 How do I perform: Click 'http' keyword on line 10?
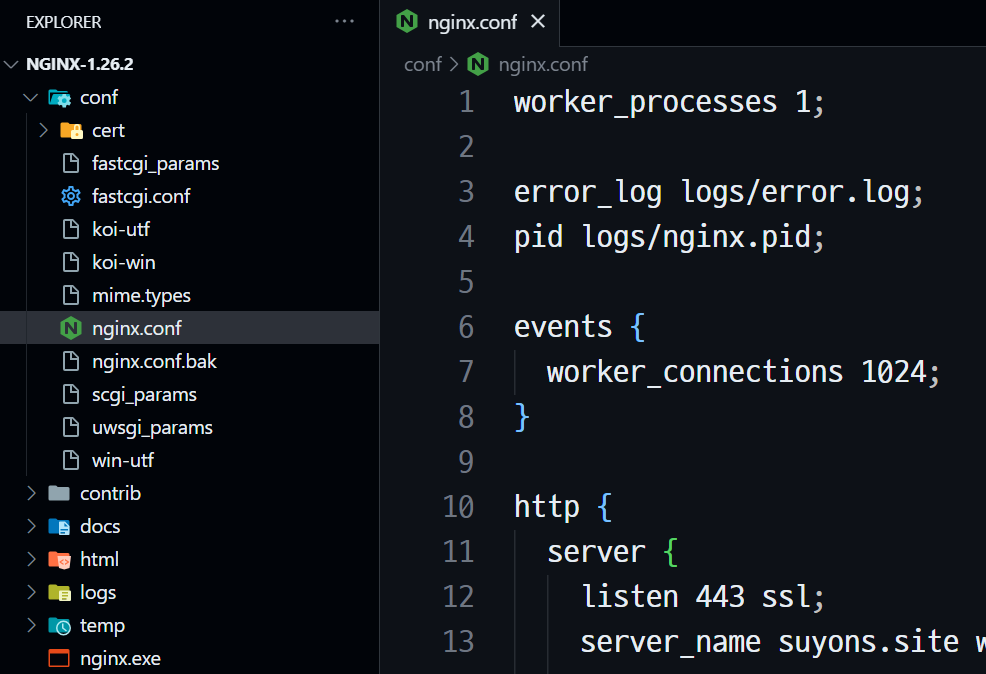point(546,507)
